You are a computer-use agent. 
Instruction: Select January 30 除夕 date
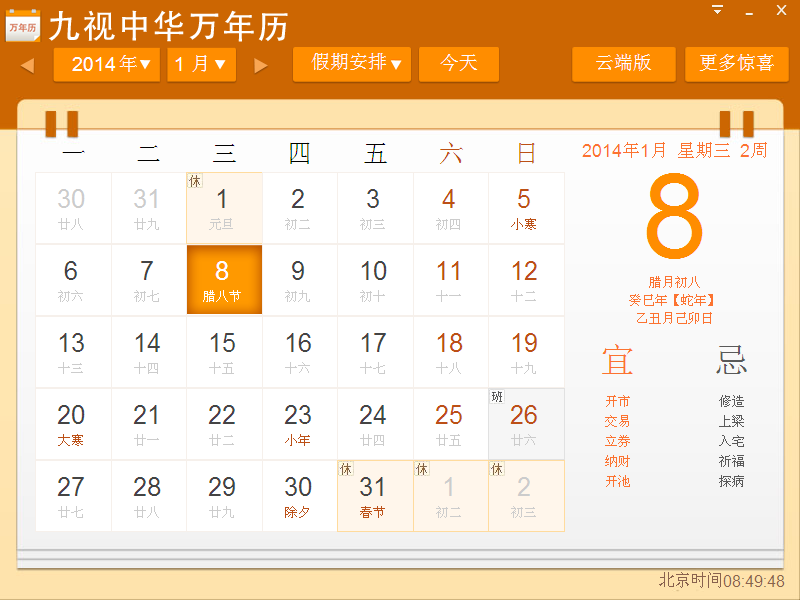click(300, 496)
